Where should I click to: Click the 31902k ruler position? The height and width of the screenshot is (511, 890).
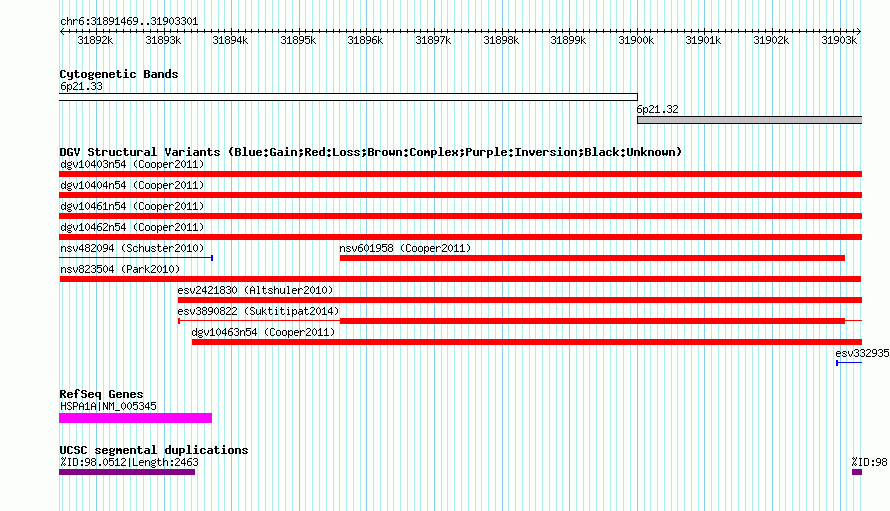pyautogui.click(x=771, y=40)
